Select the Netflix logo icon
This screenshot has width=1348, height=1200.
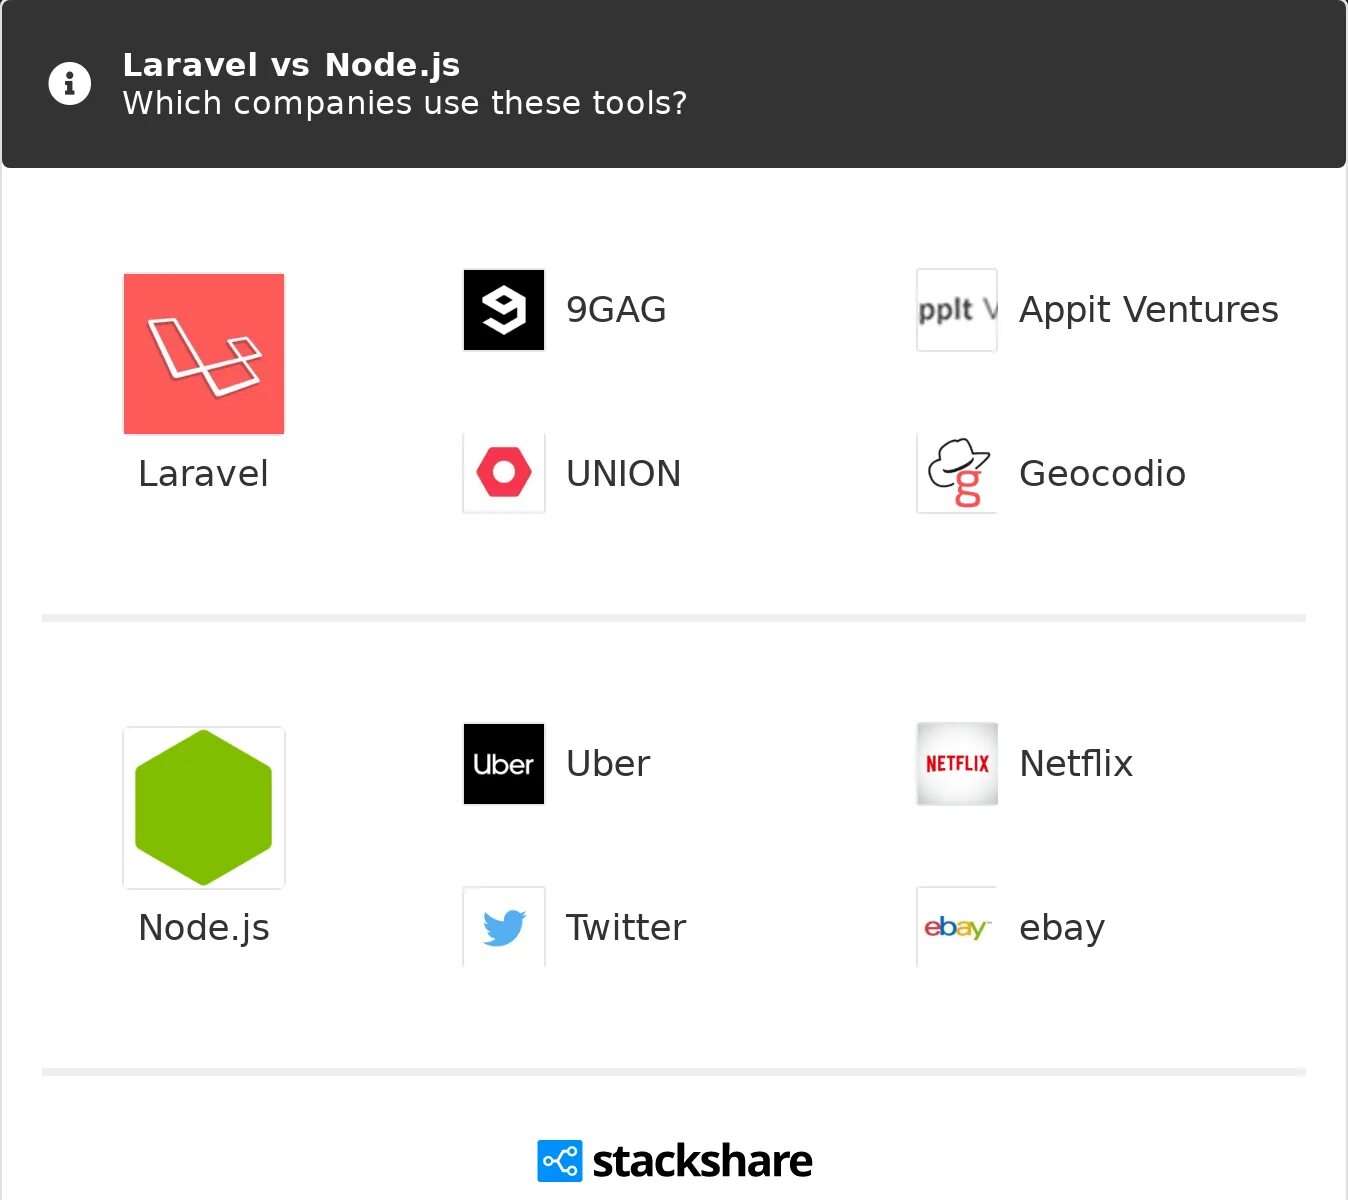click(957, 764)
